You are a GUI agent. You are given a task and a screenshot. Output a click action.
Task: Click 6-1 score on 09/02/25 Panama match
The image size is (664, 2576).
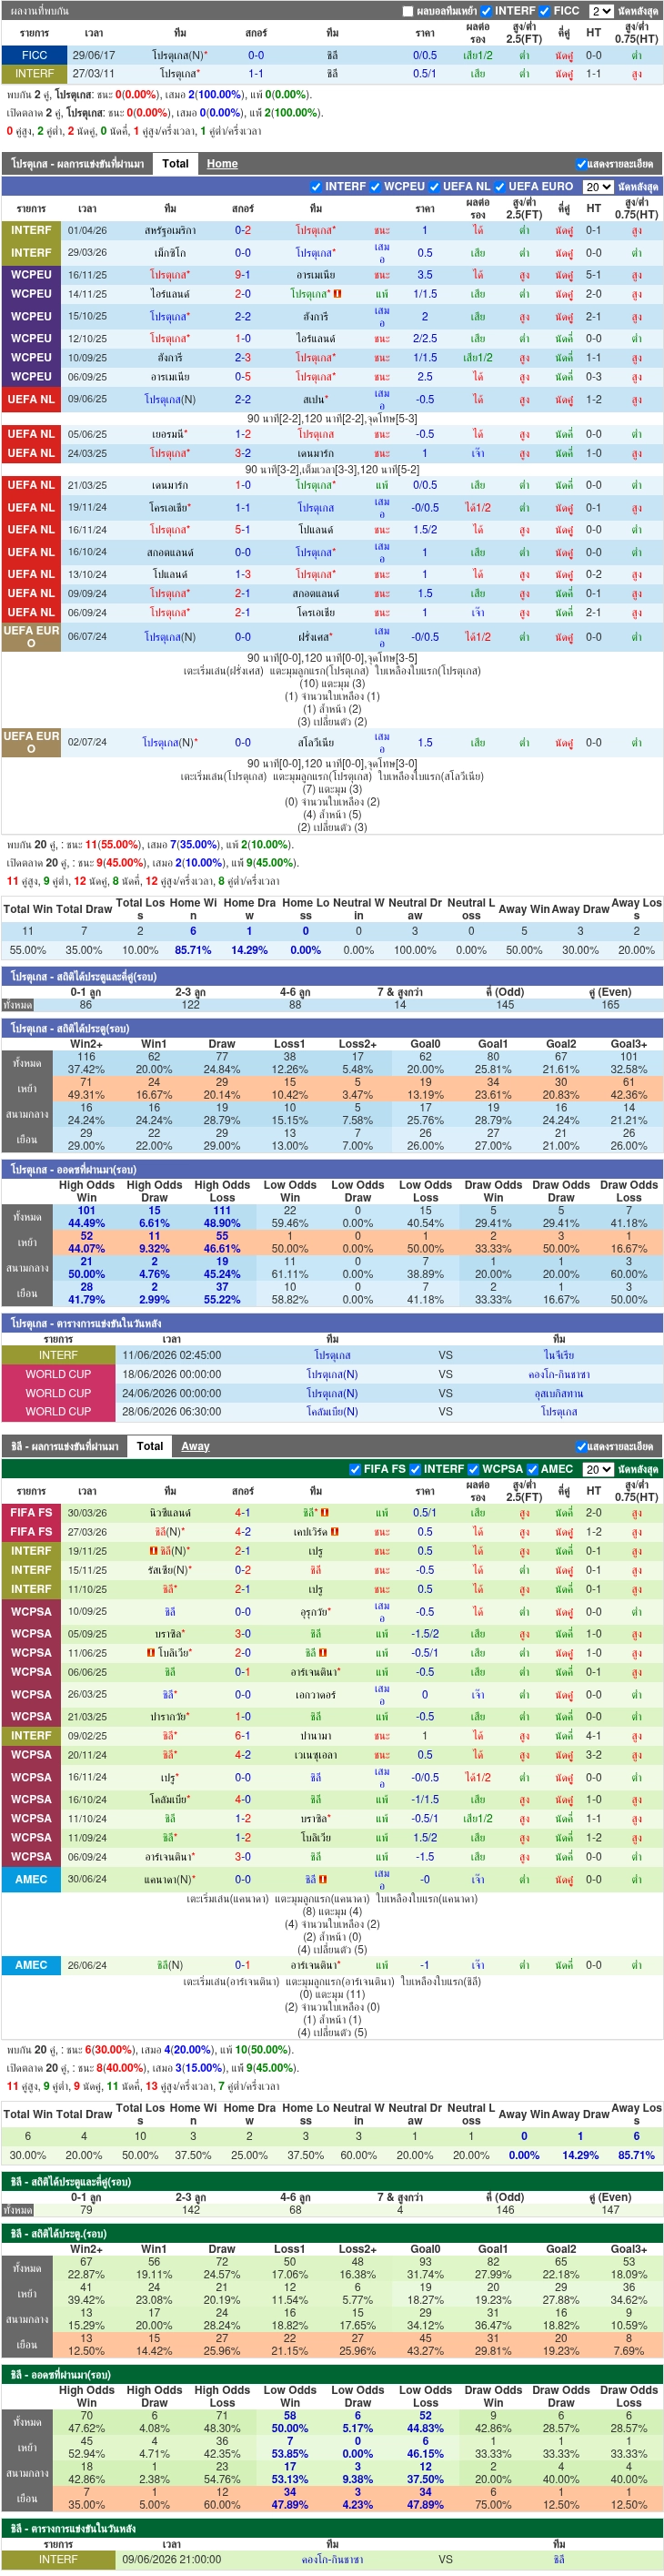coord(242,1736)
